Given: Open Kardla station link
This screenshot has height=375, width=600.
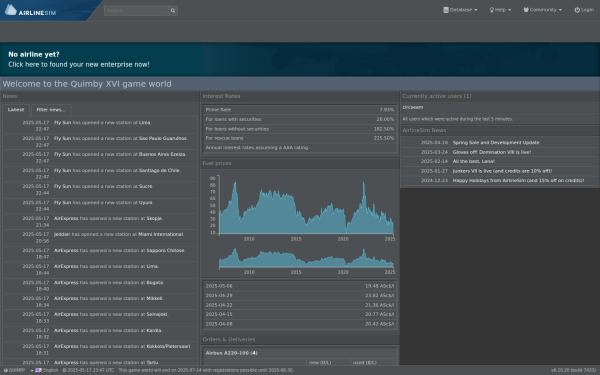Looking at the screenshot, I should [154, 330].
